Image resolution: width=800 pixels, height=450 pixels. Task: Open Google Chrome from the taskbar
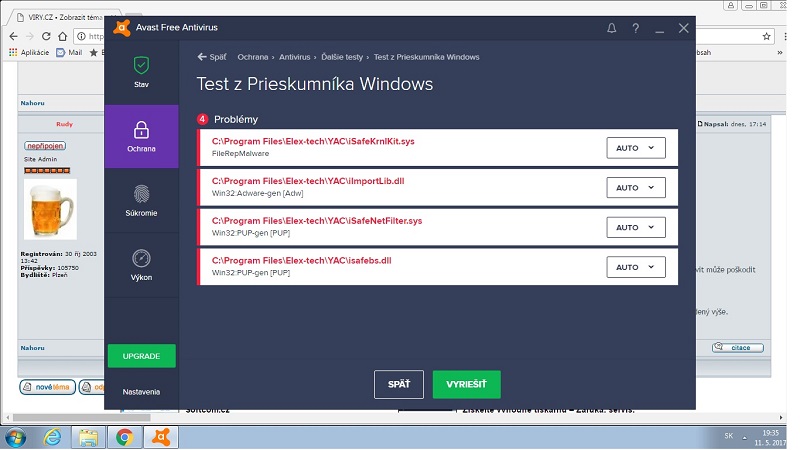[124, 436]
